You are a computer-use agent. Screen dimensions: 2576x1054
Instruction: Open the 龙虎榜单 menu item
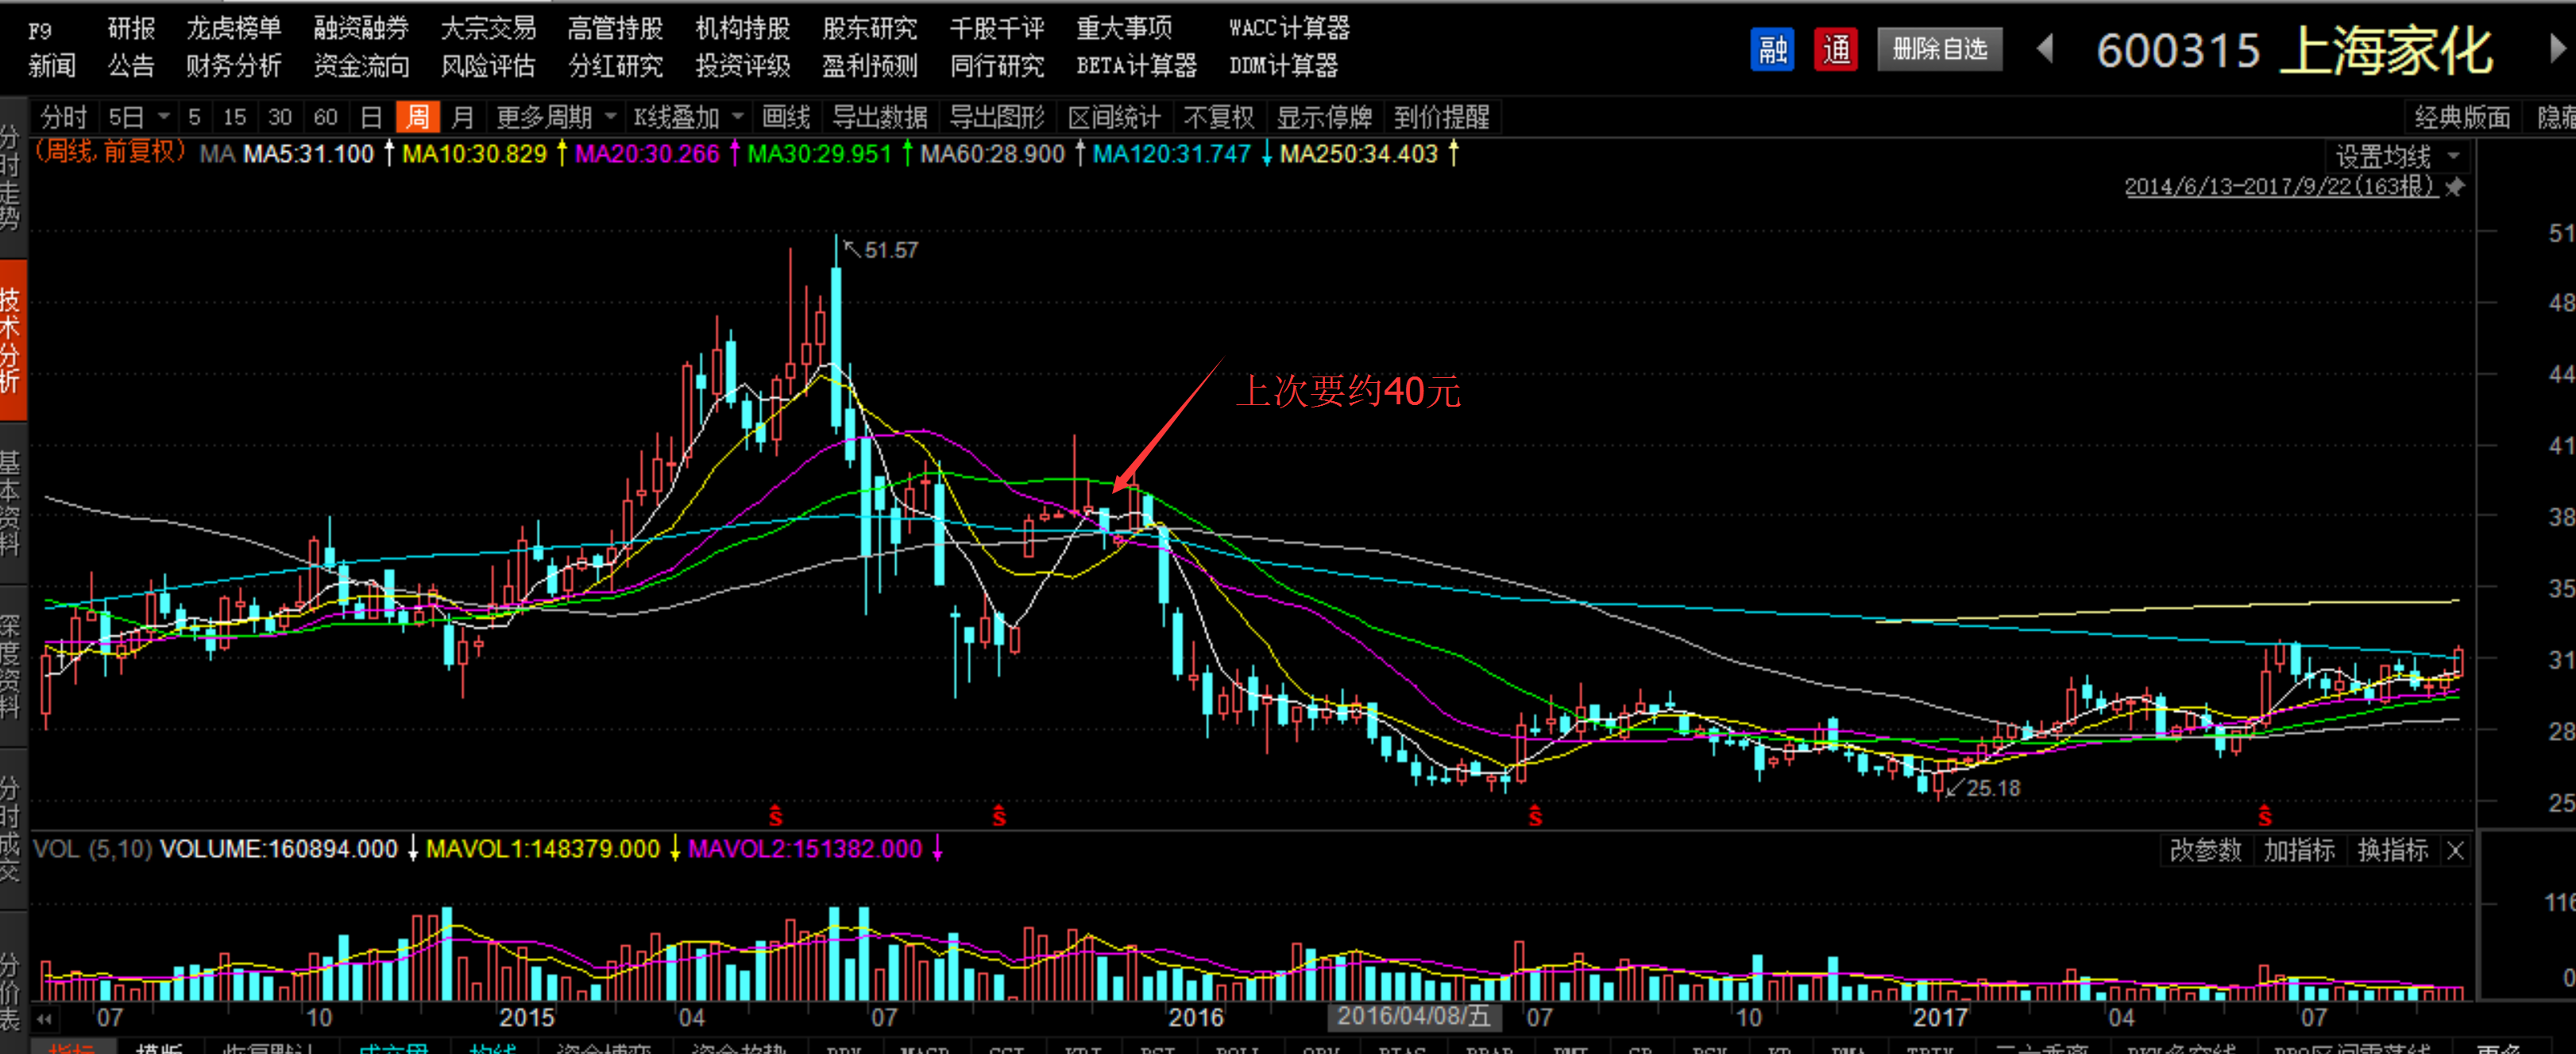coord(234,28)
